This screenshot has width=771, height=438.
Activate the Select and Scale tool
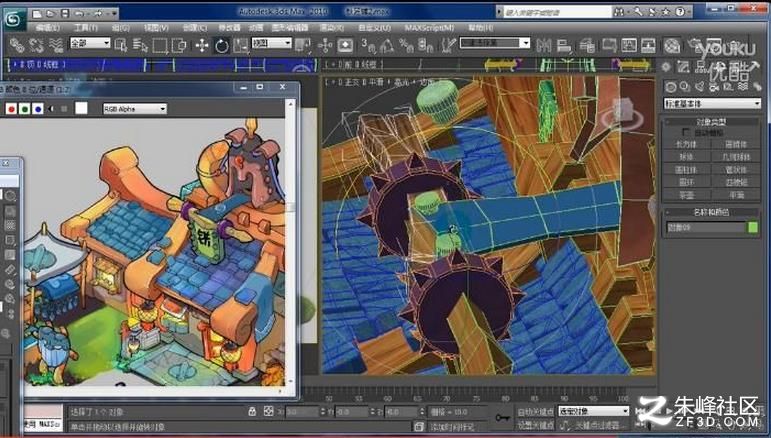point(240,46)
